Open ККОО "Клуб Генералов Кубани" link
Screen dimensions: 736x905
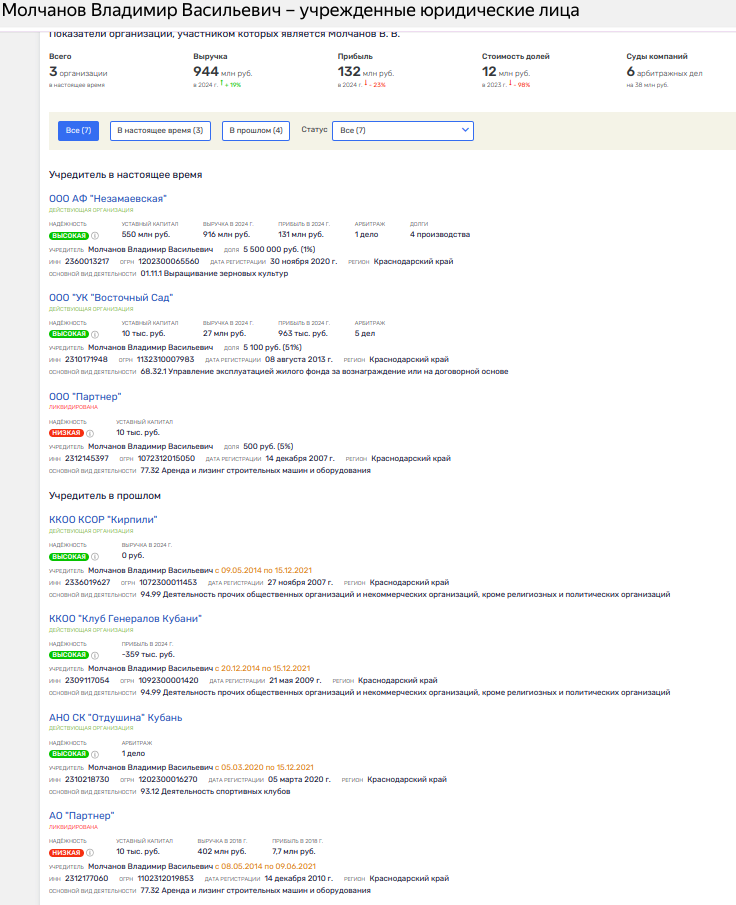[x=125, y=619]
